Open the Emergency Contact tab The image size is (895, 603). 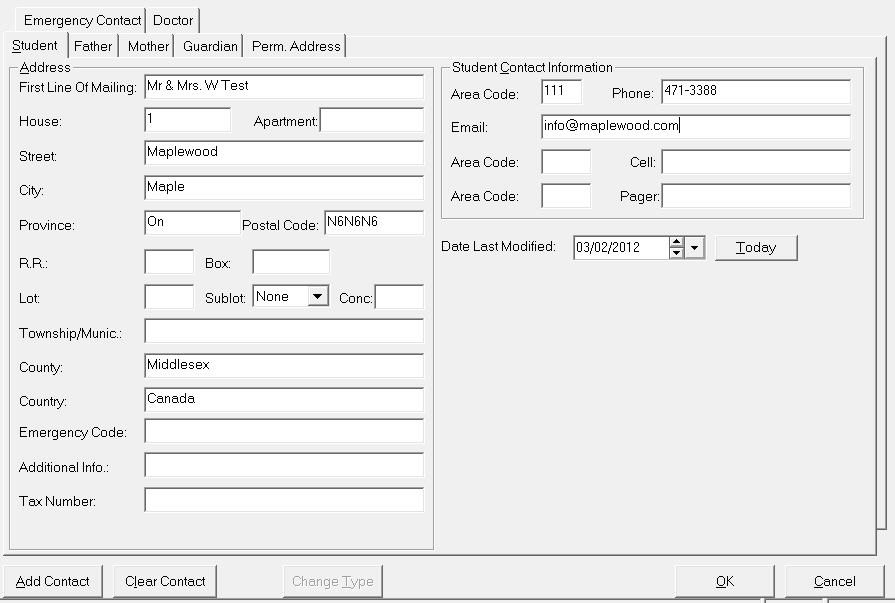point(82,20)
